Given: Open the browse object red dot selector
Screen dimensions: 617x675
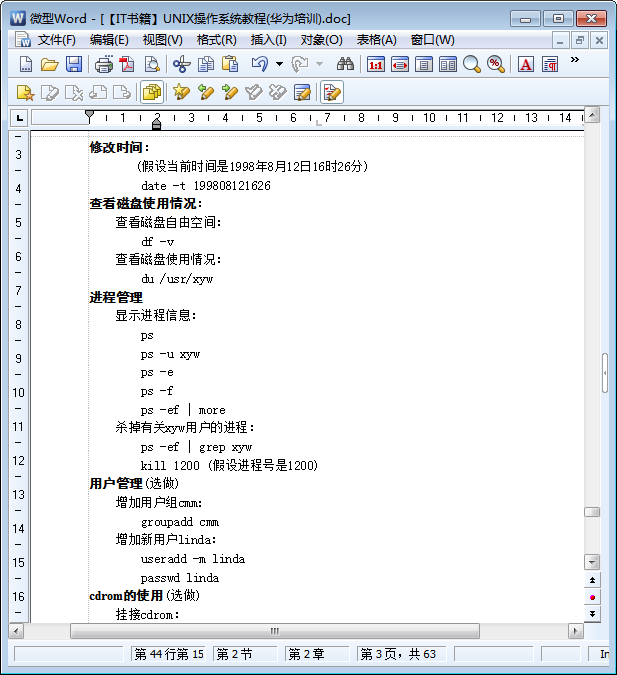Looking at the screenshot, I should coord(592,597).
